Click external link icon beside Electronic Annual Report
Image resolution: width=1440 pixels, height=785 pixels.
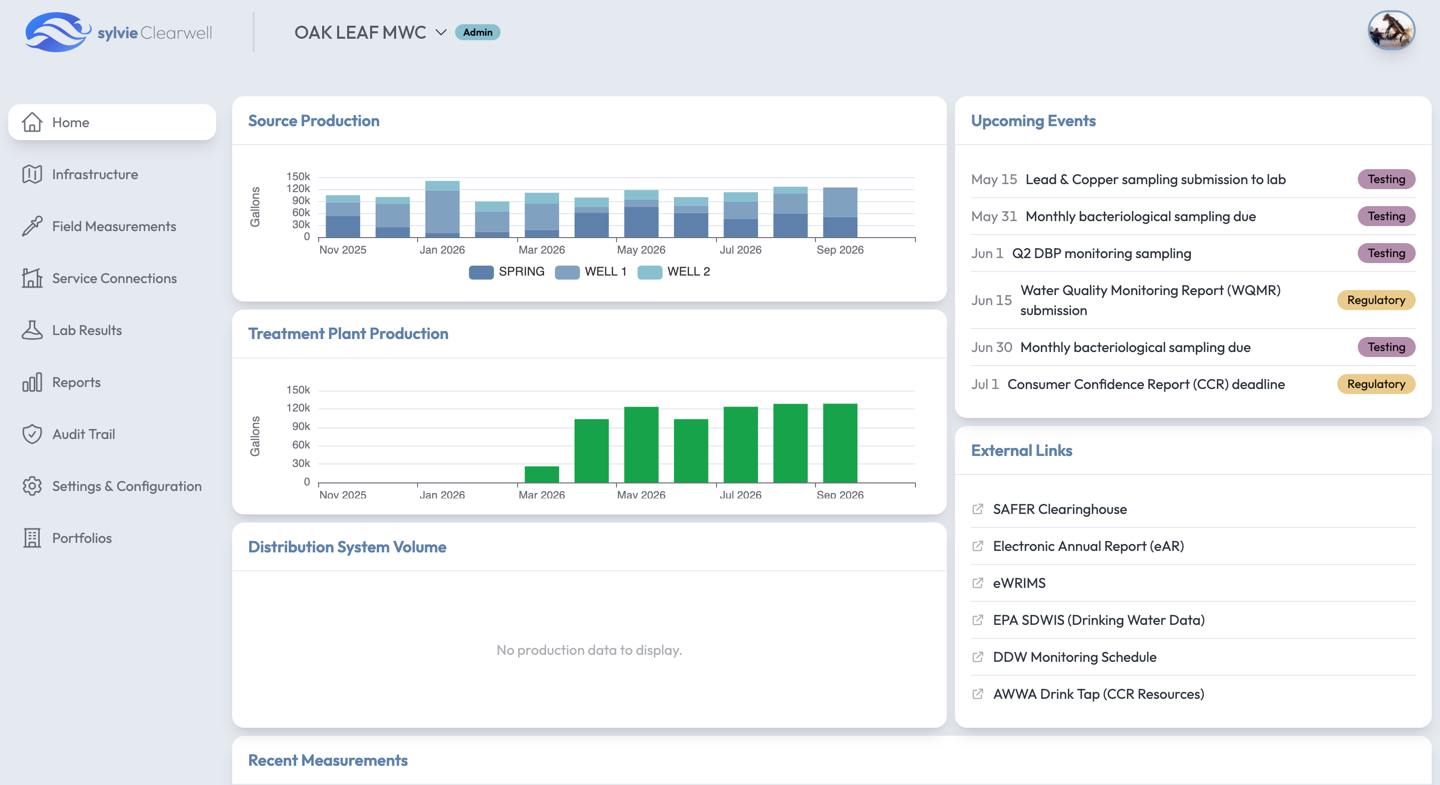tap(978, 546)
